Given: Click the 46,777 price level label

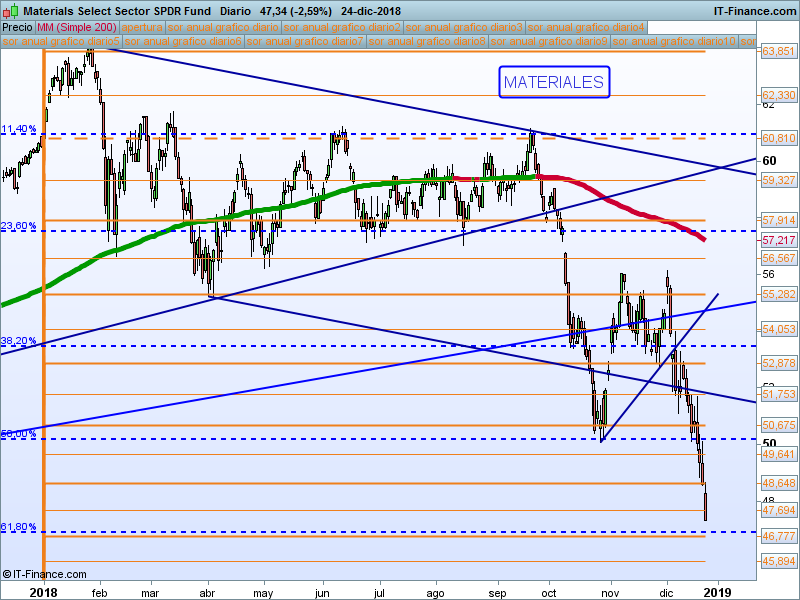Looking at the screenshot, I should (779, 537).
